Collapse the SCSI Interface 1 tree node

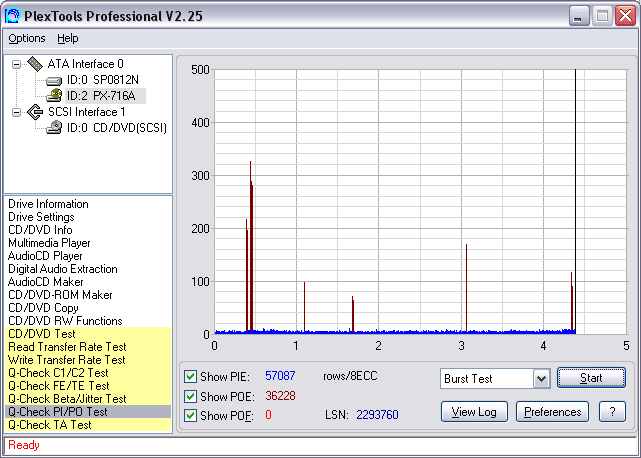click(x=16, y=112)
